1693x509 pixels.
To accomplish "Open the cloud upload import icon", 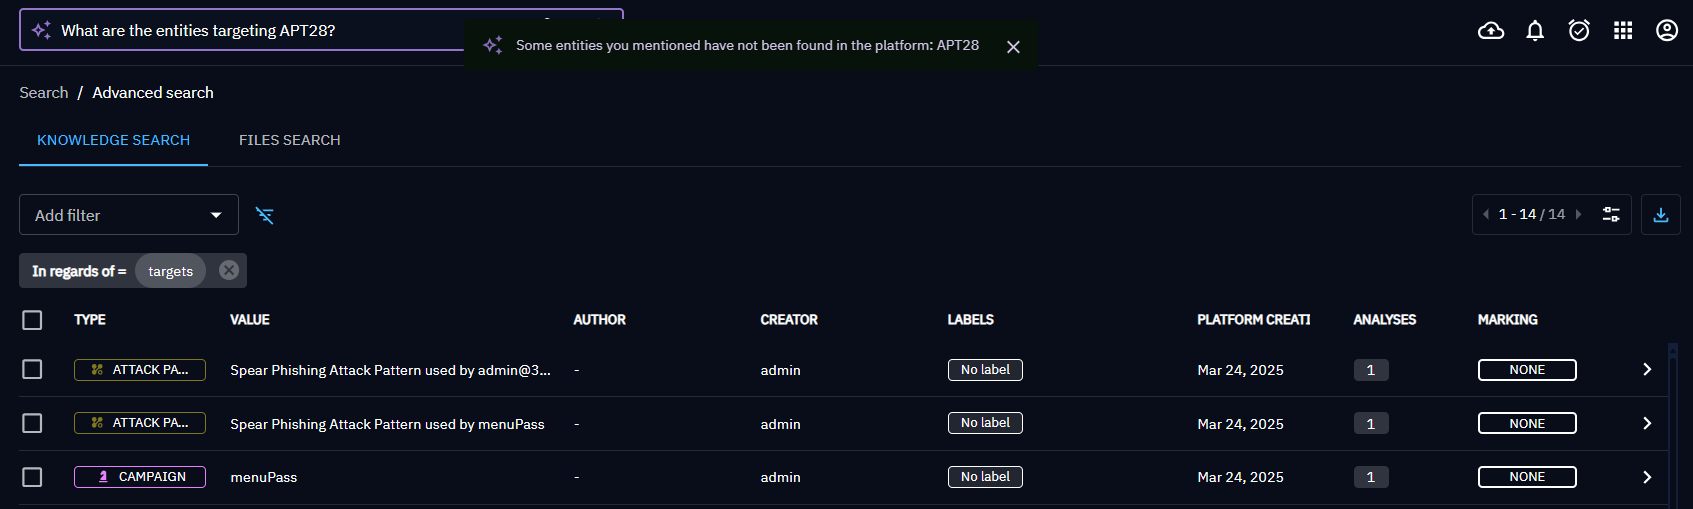I will click(1491, 31).
